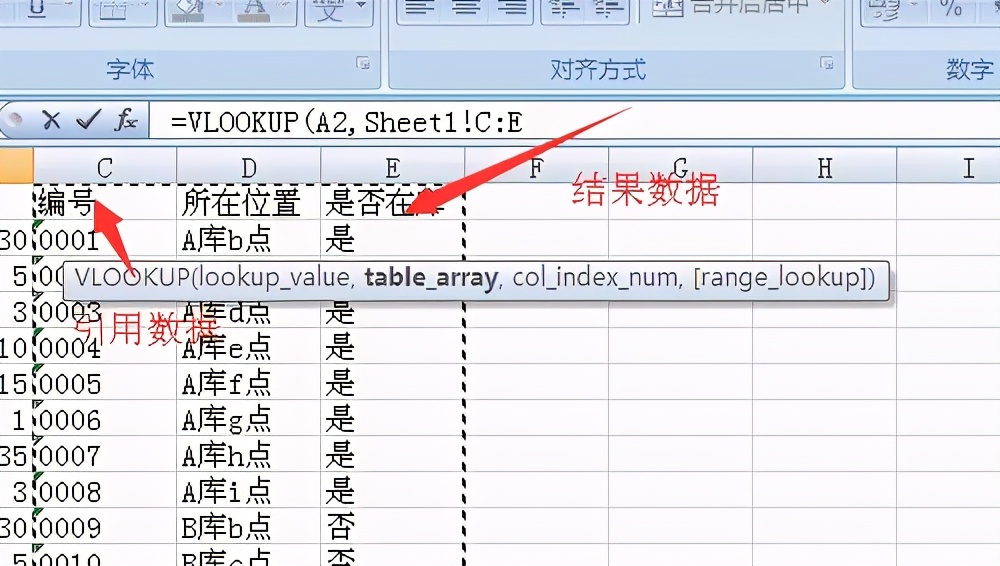Click inside the formula bar text =VLOOKUP(A2,Sheet1!C:E
The height and width of the screenshot is (566, 1000).
tap(346, 121)
